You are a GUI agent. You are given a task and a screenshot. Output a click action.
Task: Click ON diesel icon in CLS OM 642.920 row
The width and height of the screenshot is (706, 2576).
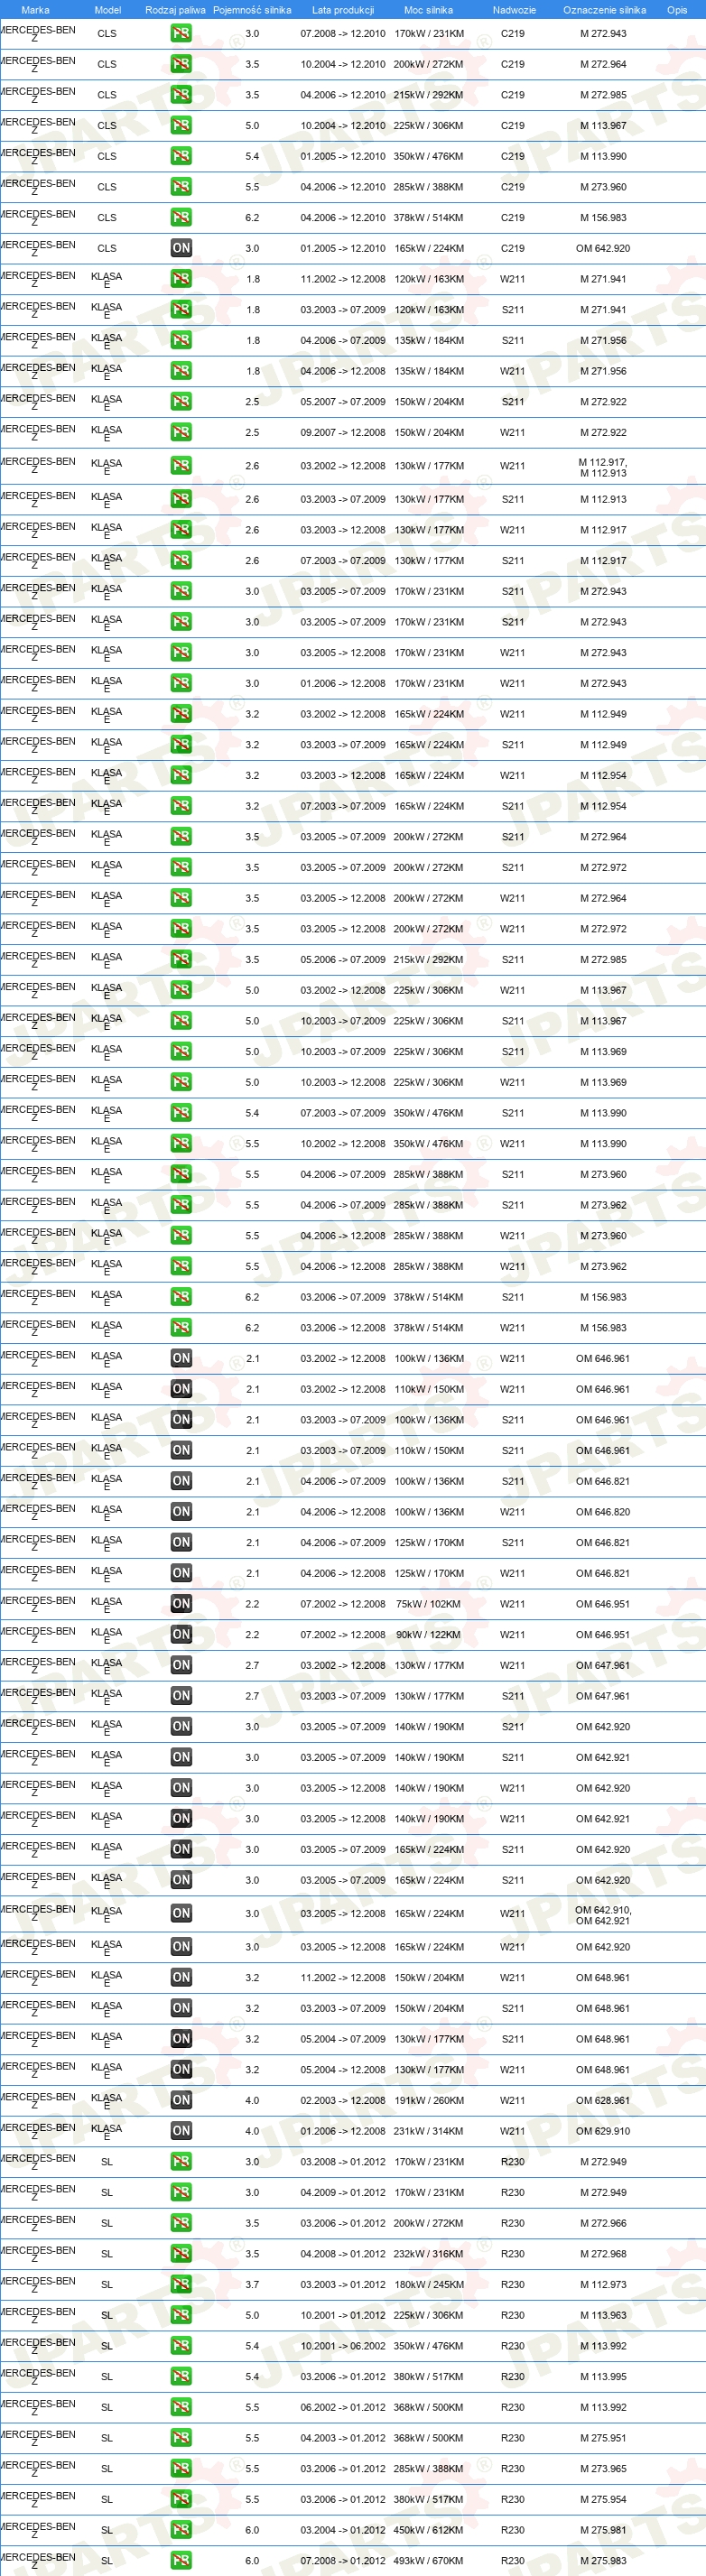click(181, 248)
